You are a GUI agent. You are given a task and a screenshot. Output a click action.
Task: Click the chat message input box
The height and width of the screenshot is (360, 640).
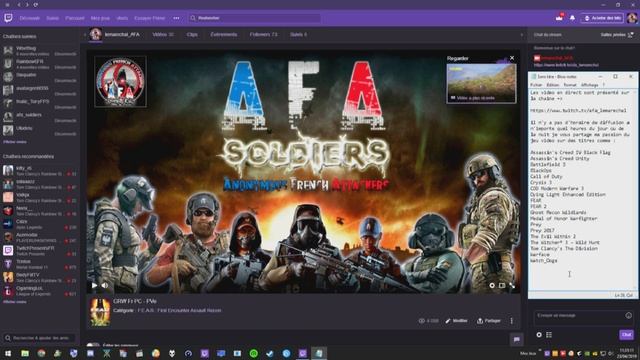tap(584, 318)
